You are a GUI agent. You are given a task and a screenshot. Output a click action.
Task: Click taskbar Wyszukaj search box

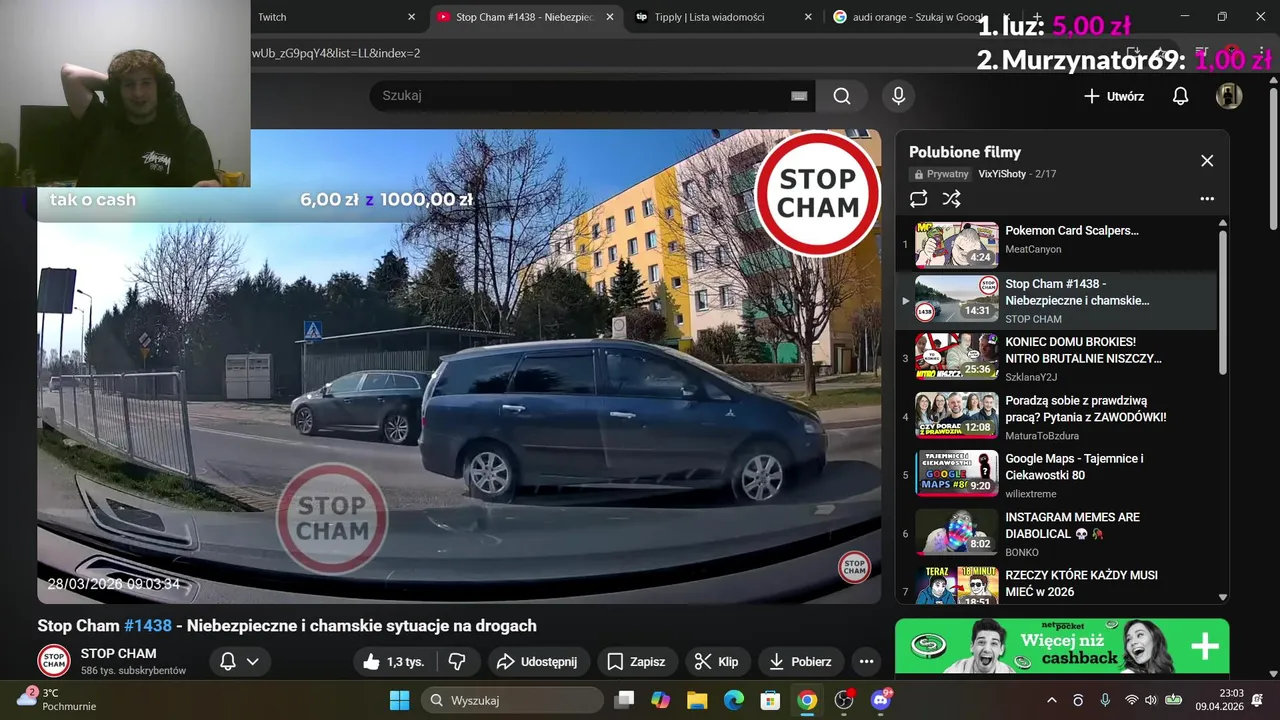pos(512,700)
